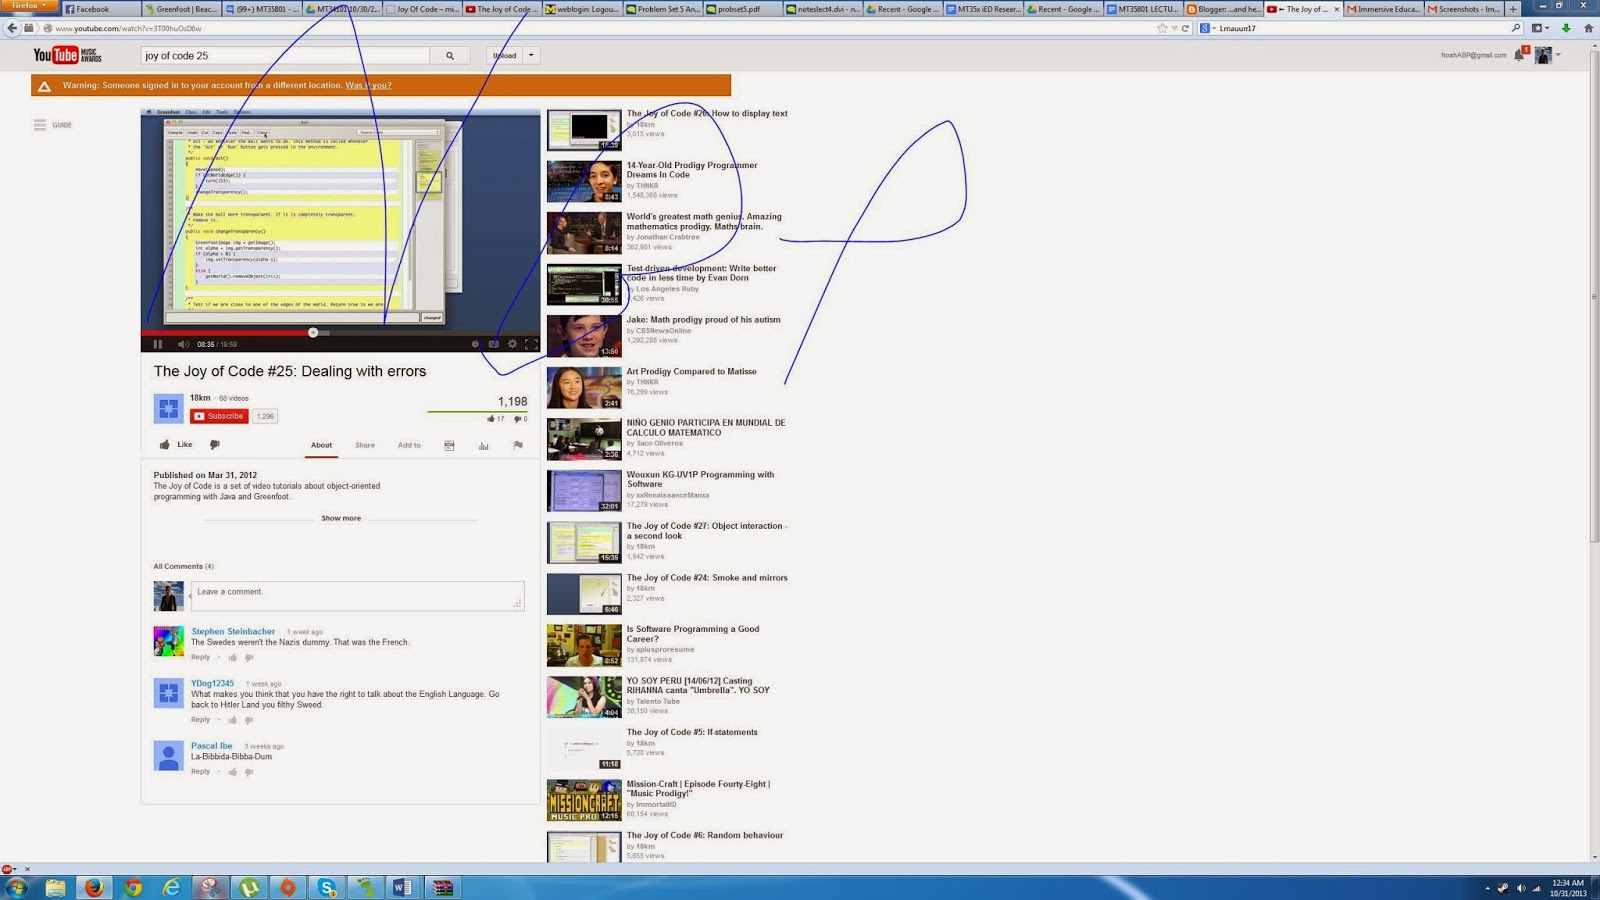Viewport: 1600px width, 900px height.
Task: Reload the page in the address bar
Action: click(1185, 28)
